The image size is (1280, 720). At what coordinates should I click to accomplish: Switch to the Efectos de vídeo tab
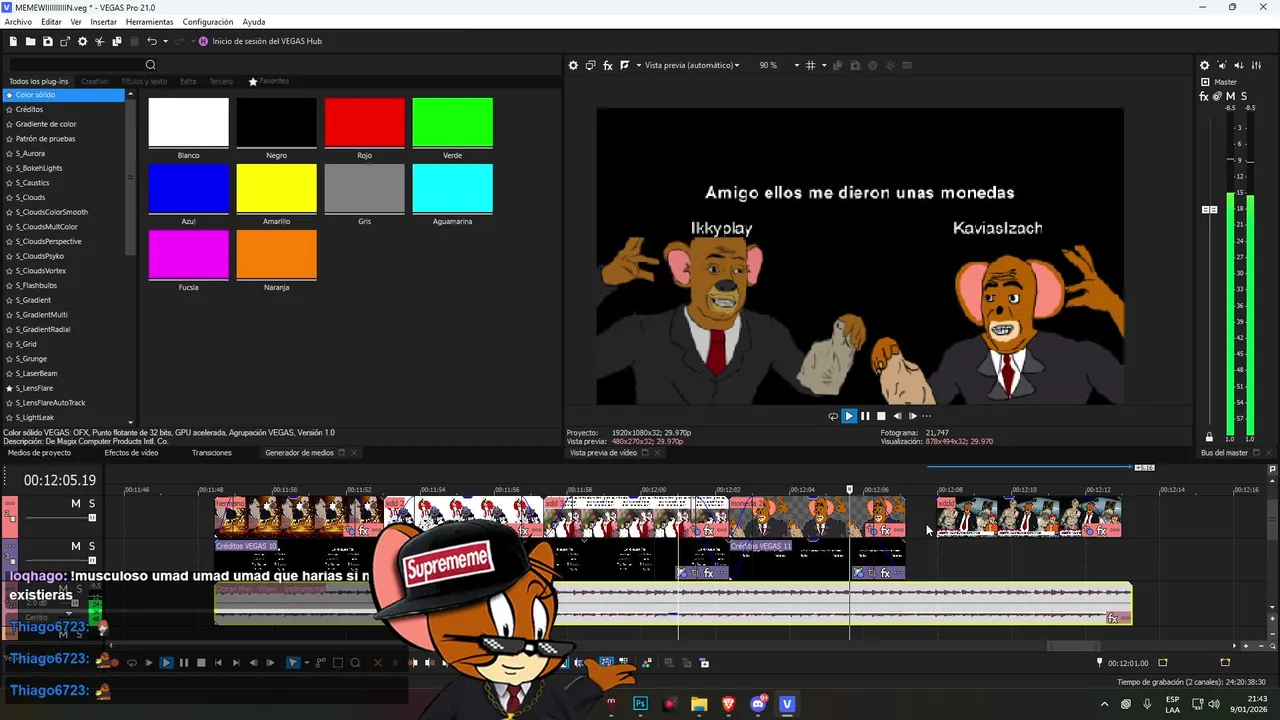pos(131,453)
